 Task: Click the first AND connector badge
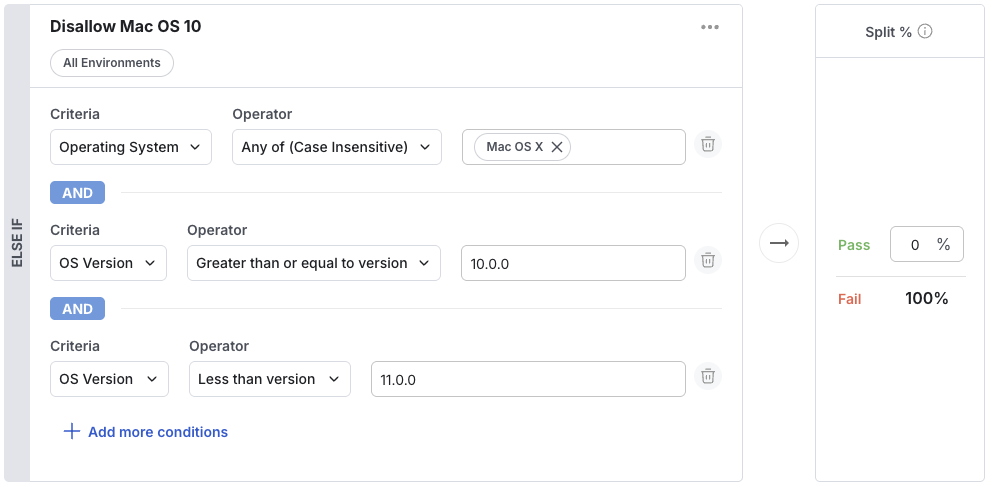[77, 193]
